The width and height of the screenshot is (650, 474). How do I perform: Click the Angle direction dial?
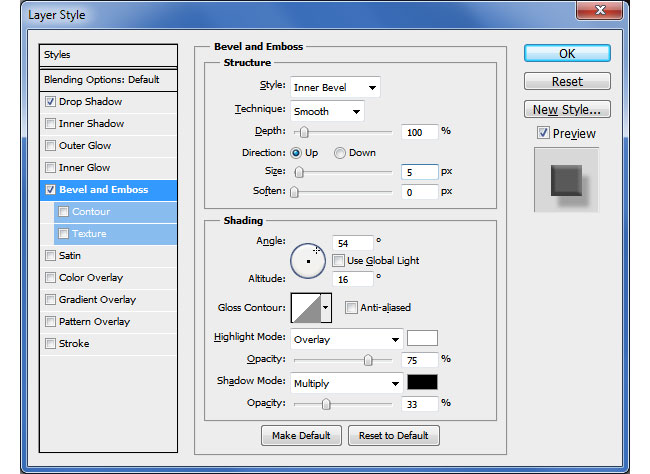pyautogui.click(x=308, y=259)
